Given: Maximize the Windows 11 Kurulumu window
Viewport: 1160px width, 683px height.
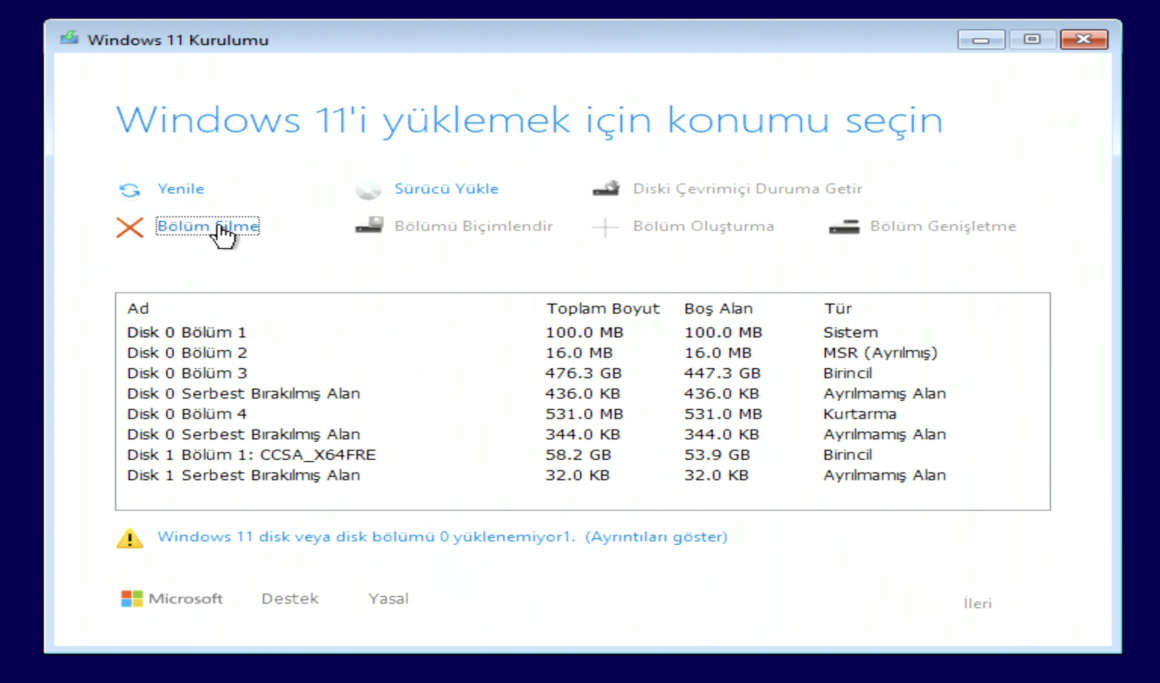Looking at the screenshot, I should (x=1032, y=39).
